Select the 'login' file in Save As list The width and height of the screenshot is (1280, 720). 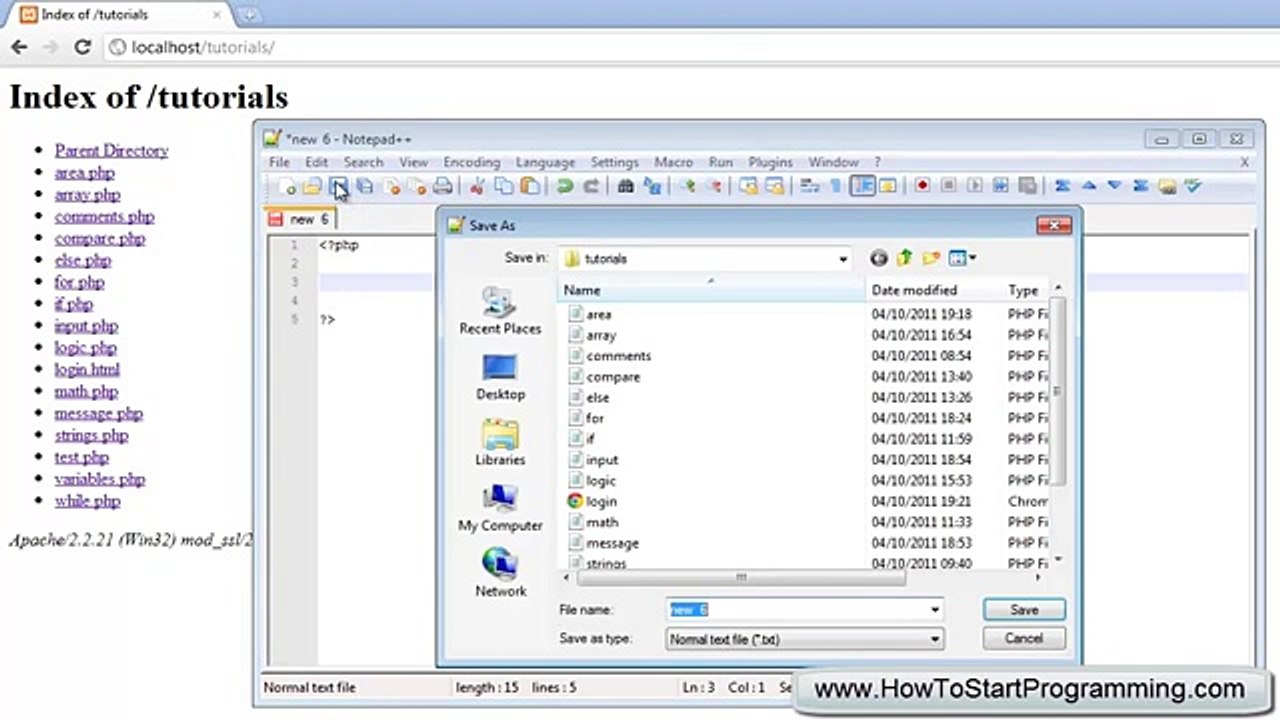click(601, 501)
